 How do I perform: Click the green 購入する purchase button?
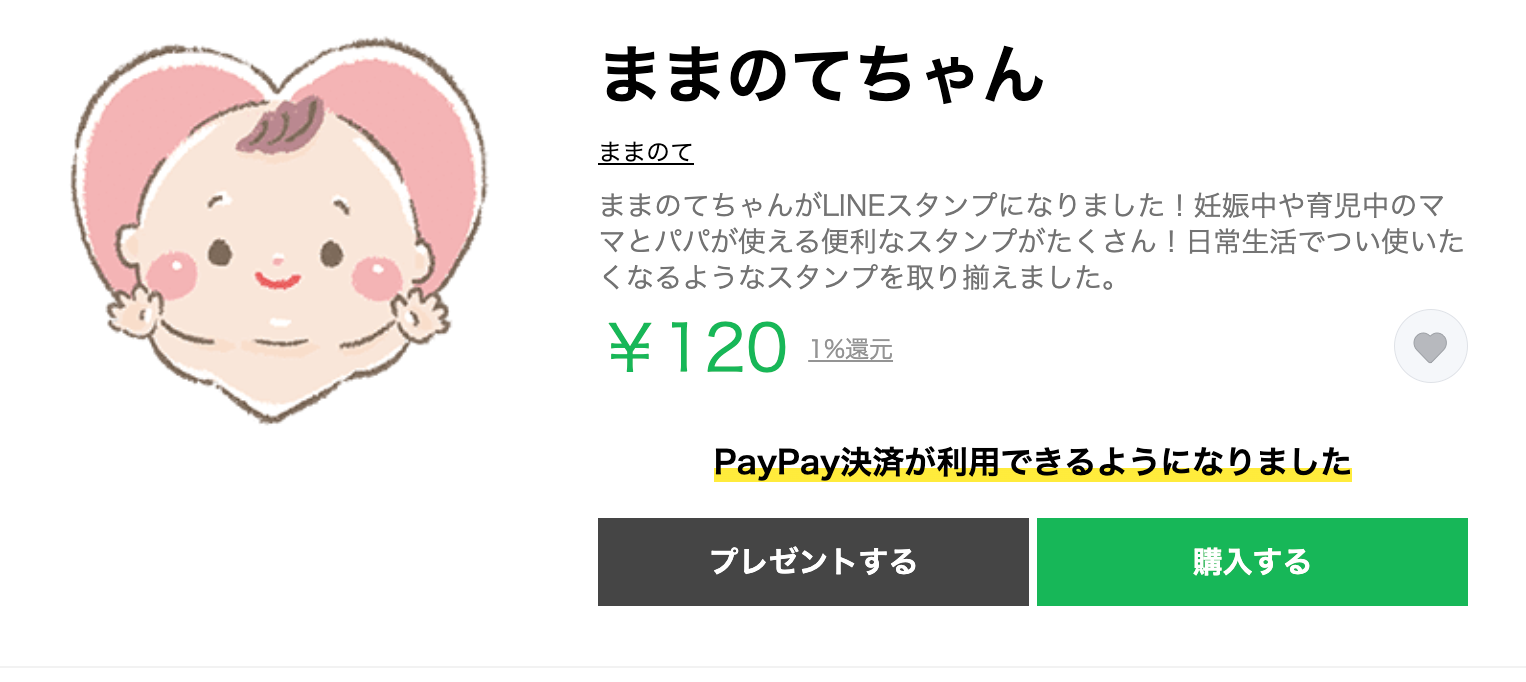(x=1252, y=562)
